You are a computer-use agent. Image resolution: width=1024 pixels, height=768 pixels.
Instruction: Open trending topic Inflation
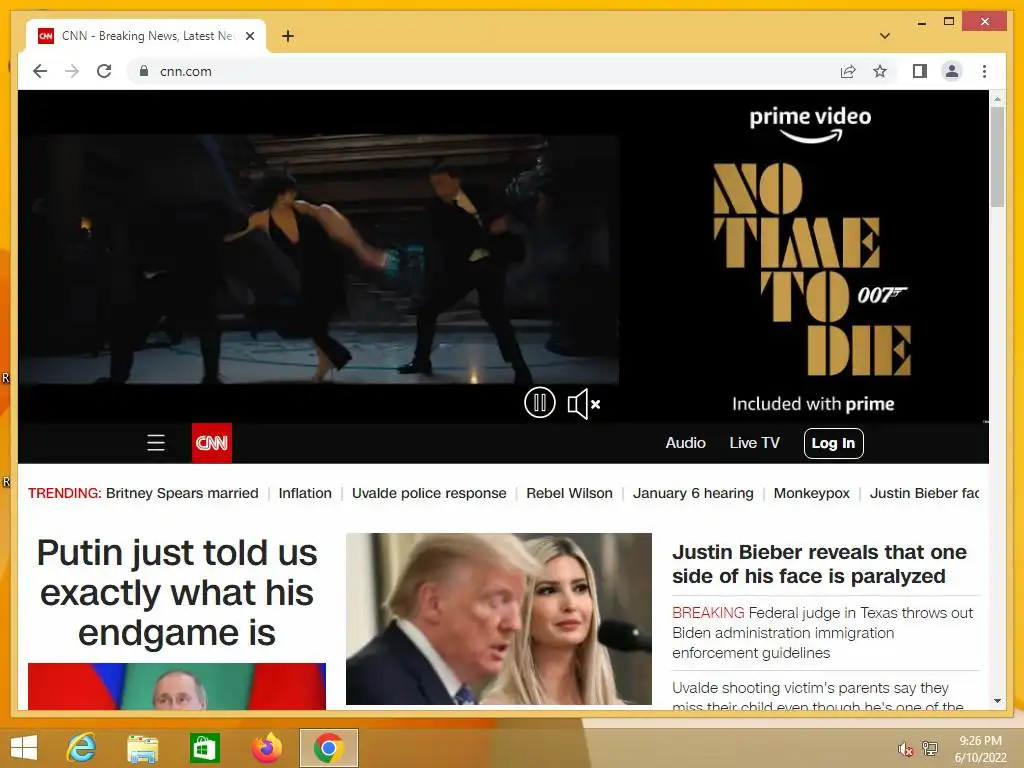click(x=305, y=493)
